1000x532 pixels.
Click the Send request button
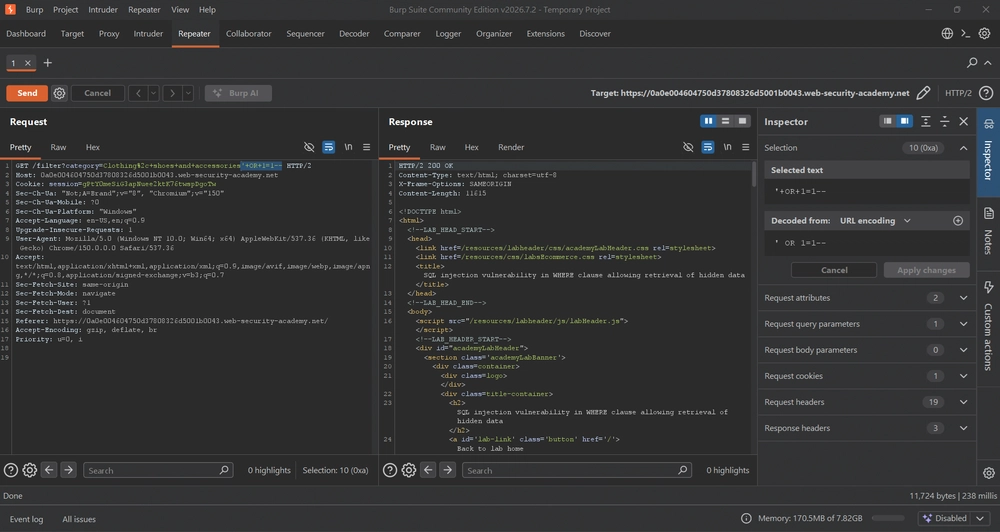27,93
